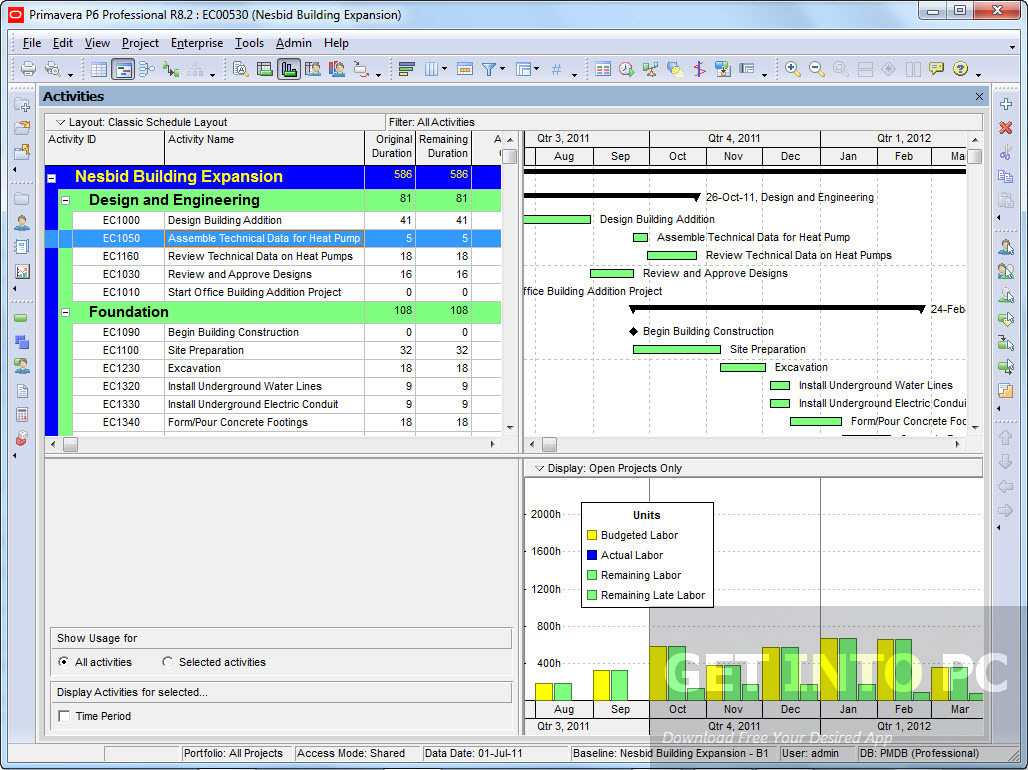
Task: Click the activity table horizontal scrollbar thumb
Action: coord(70,445)
